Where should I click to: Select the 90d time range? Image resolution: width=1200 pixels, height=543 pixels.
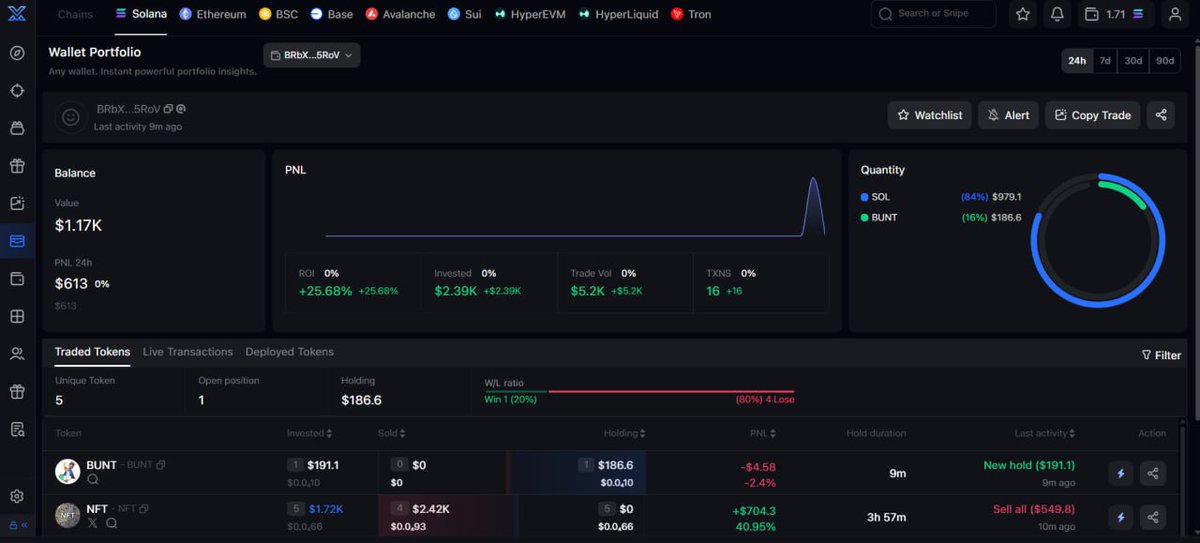tap(1165, 60)
